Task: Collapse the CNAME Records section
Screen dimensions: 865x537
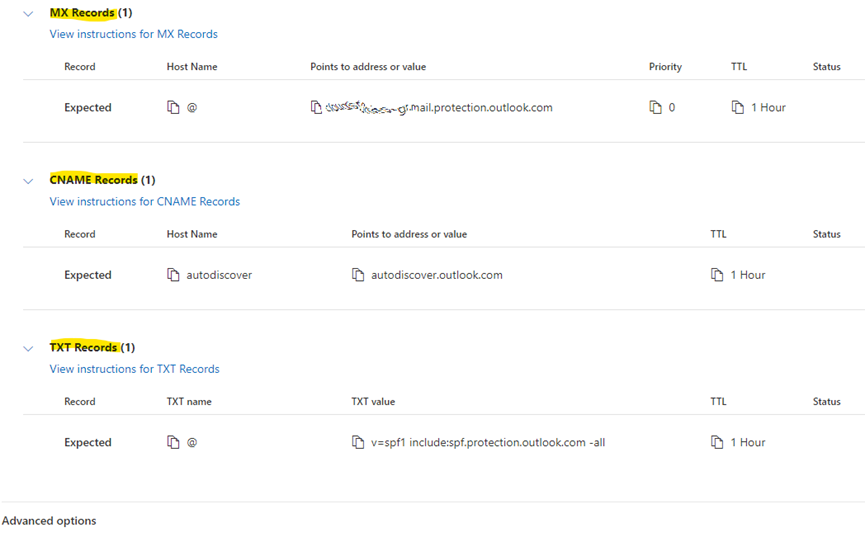Action: [28, 181]
